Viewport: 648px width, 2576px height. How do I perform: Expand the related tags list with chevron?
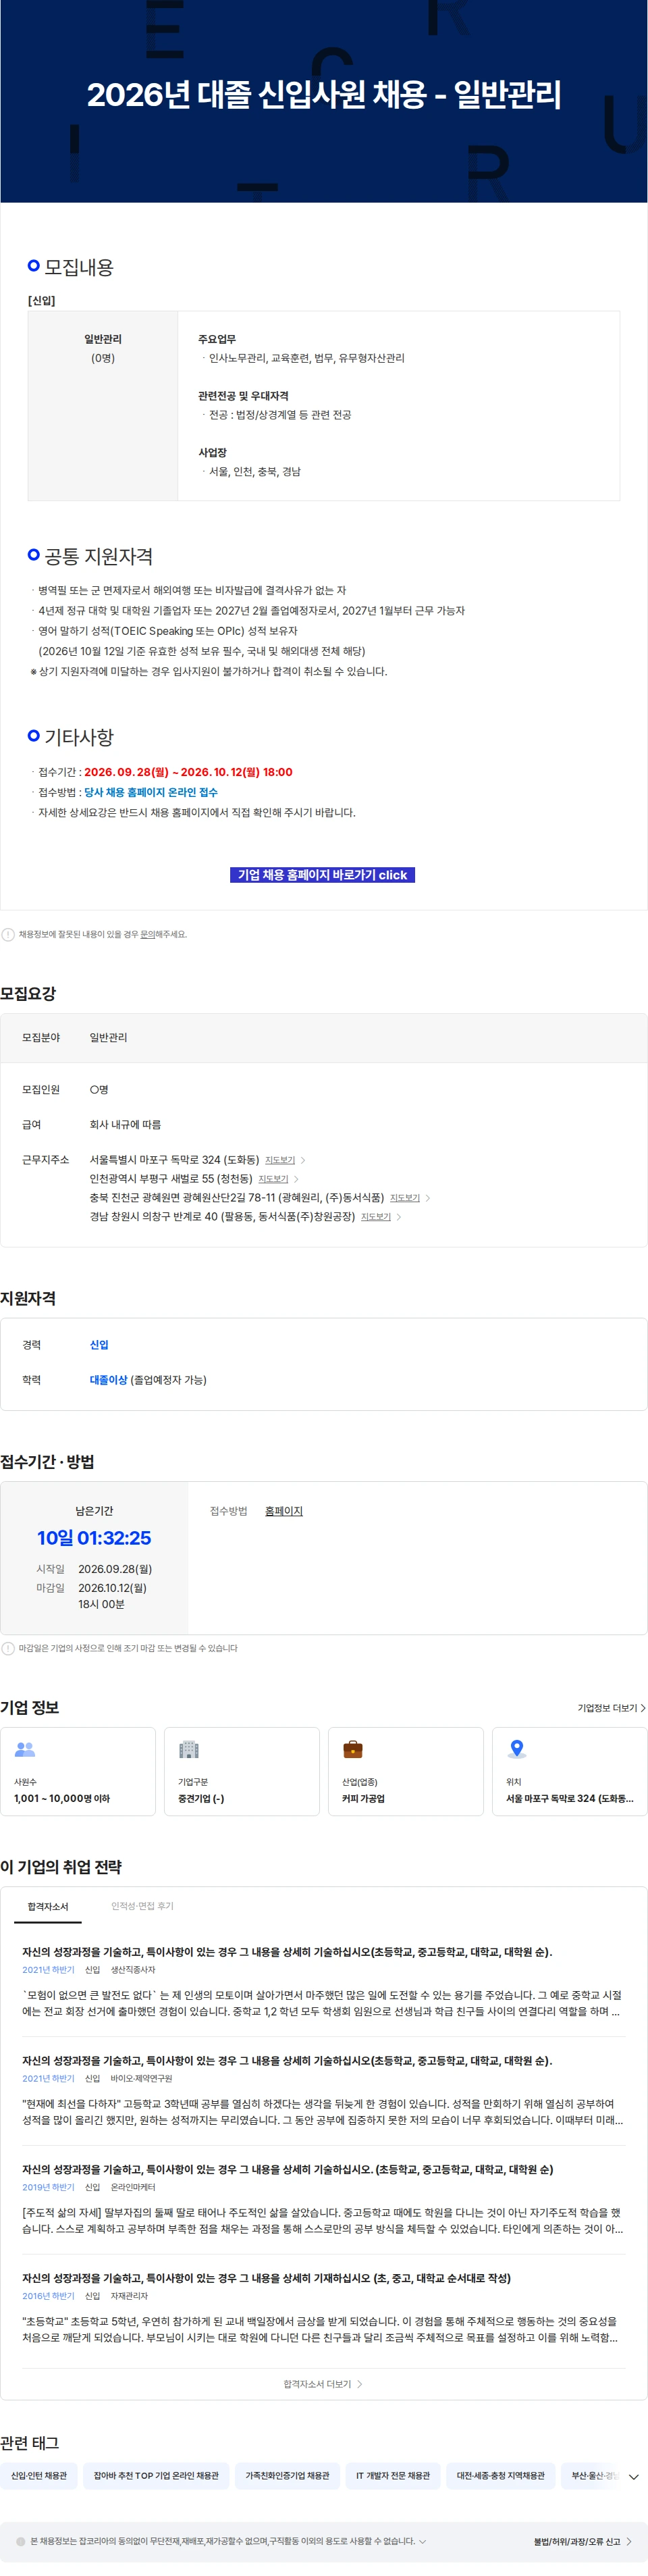pos(634,2477)
